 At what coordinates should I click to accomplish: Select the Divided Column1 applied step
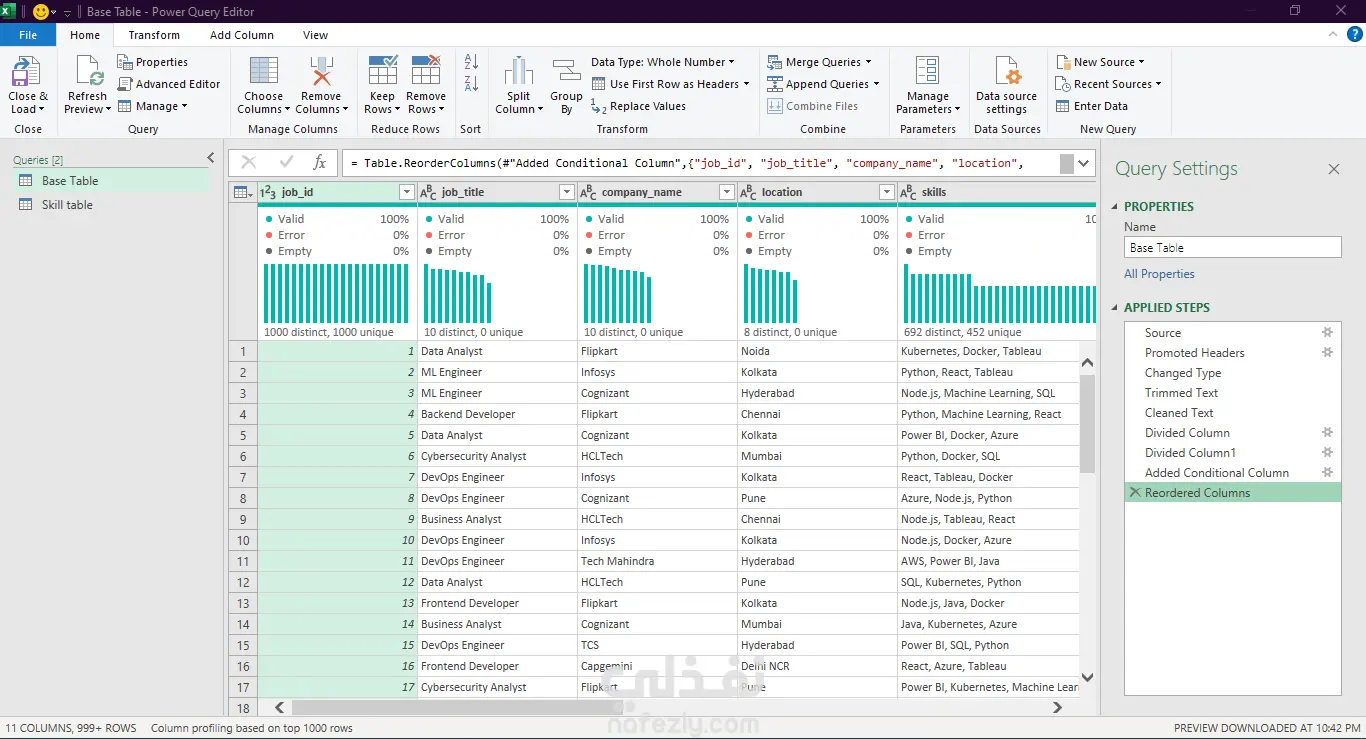click(1190, 453)
